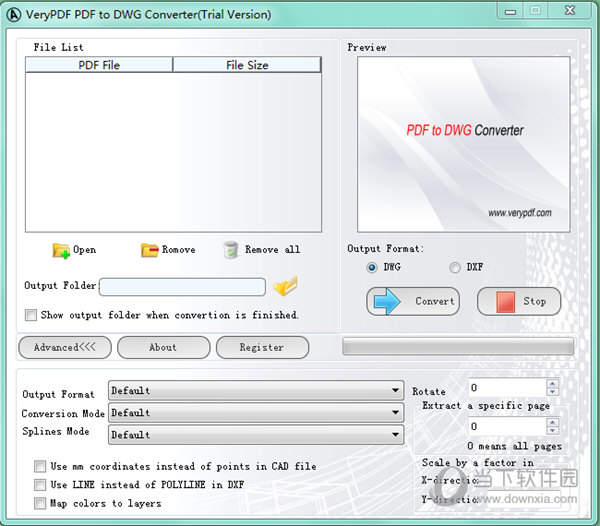This screenshot has height=526, width=600.
Task: Click the blue arrow Convert button
Action: (413, 301)
